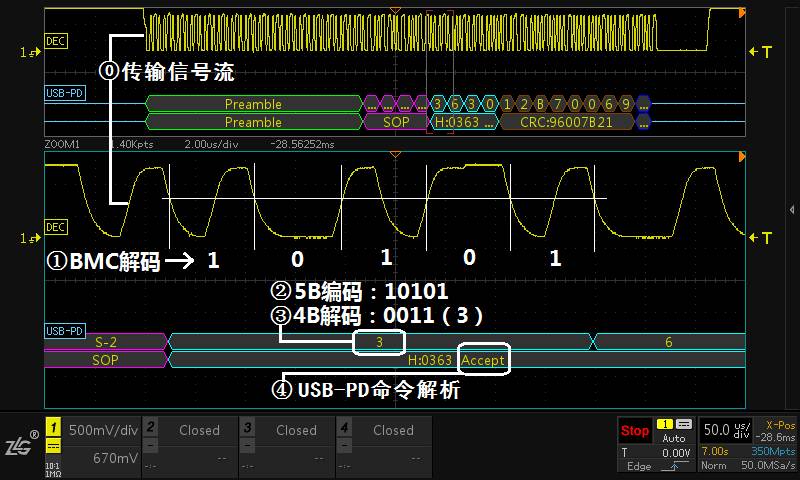Click channel 3 coupling dash icon

(247, 445)
